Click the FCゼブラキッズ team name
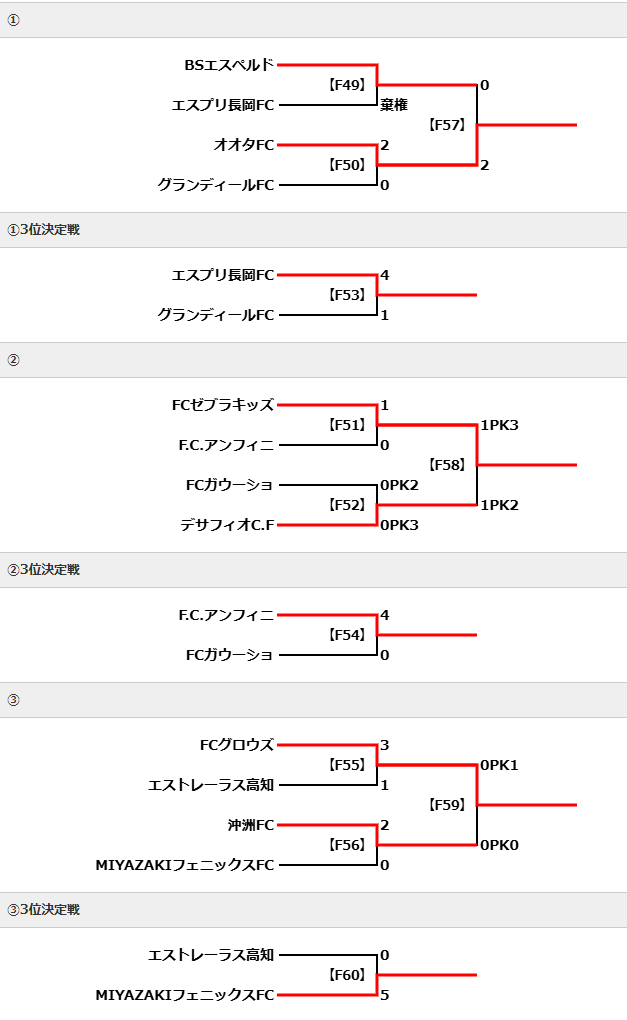The height and width of the screenshot is (1020, 627). click(222, 405)
